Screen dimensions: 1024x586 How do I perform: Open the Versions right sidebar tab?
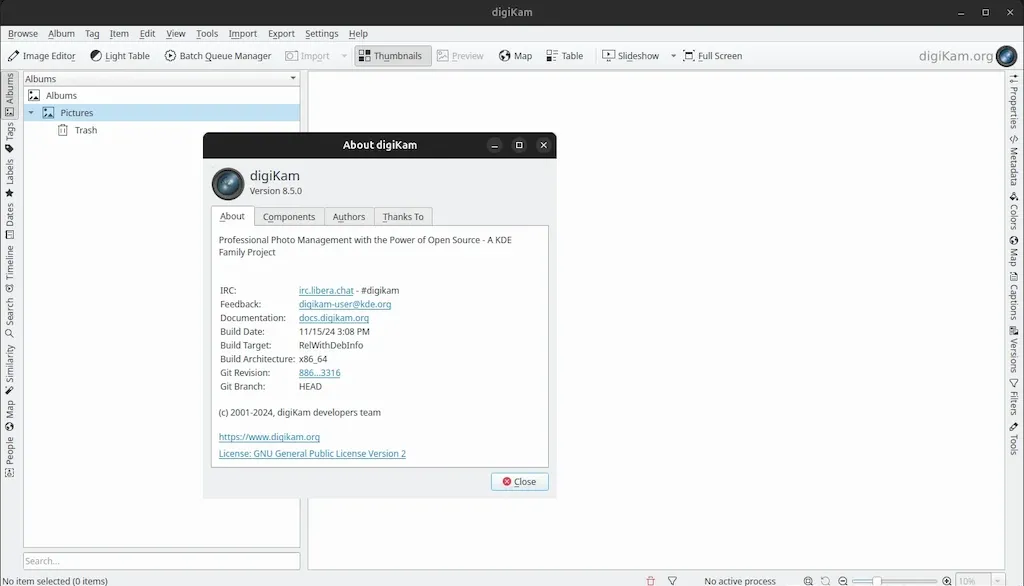pos(1014,350)
